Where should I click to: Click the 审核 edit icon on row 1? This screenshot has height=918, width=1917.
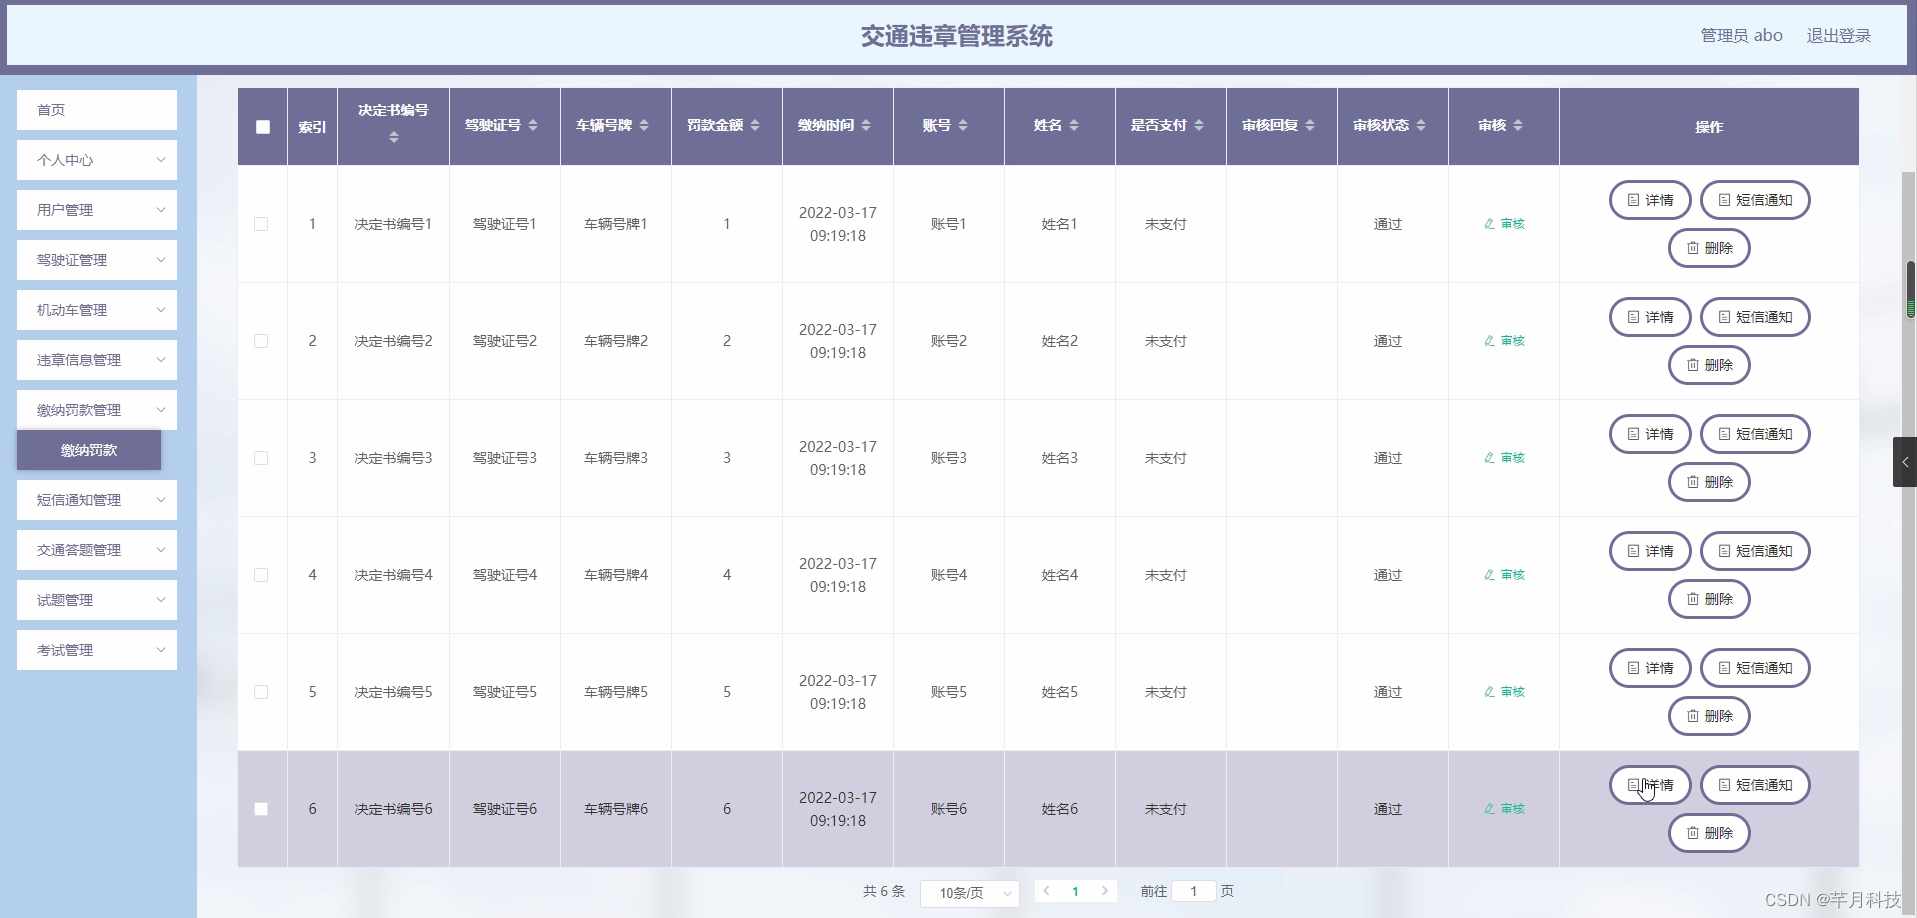click(1504, 224)
